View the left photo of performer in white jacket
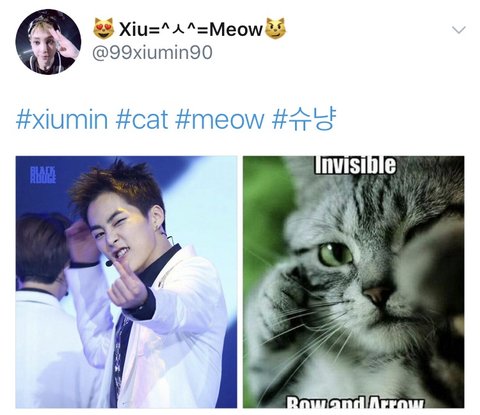Image resolution: width=480 pixels, height=415 pixels. click(126, 282)
